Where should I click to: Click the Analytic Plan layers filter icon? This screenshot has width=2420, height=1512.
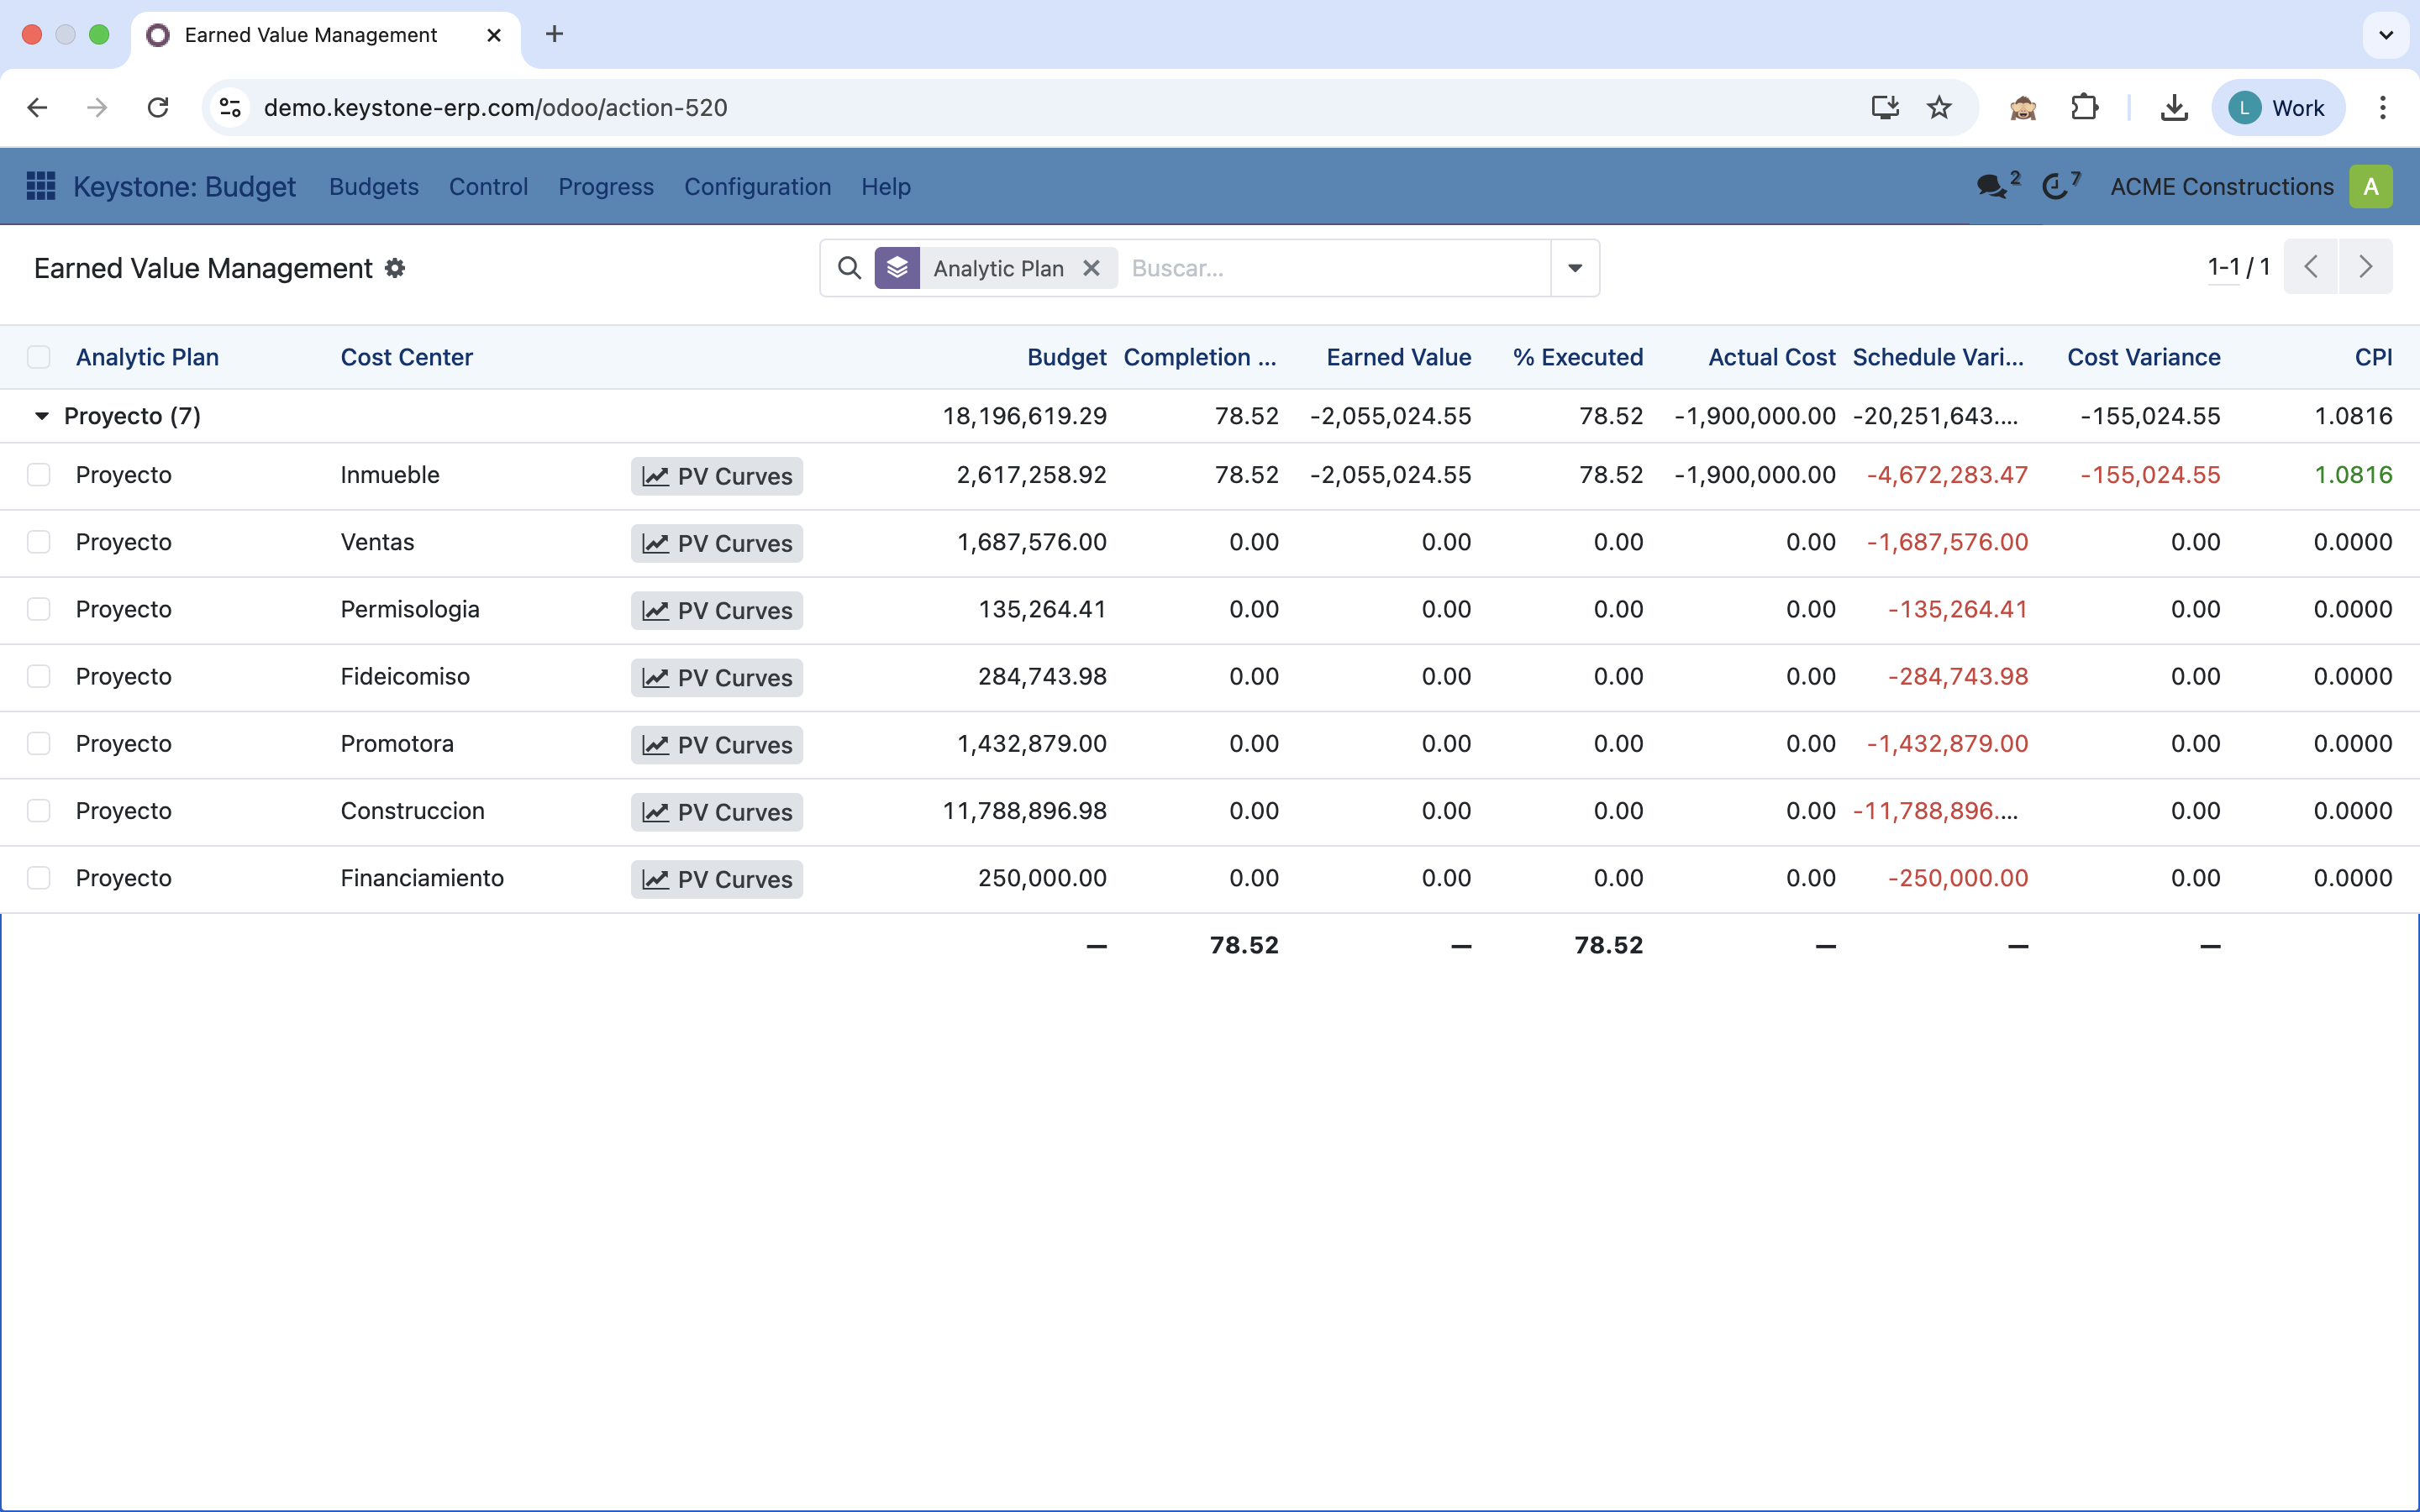(x=897, y=268)
